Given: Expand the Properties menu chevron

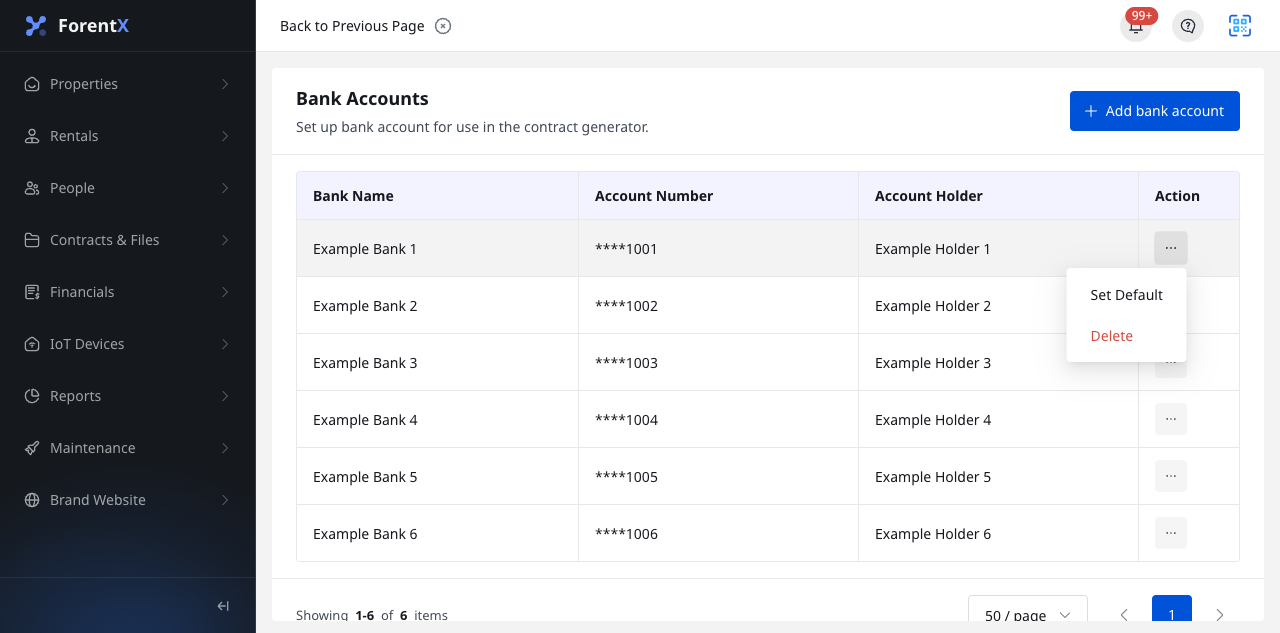Looking at the screenshot, I should (225, 84).
